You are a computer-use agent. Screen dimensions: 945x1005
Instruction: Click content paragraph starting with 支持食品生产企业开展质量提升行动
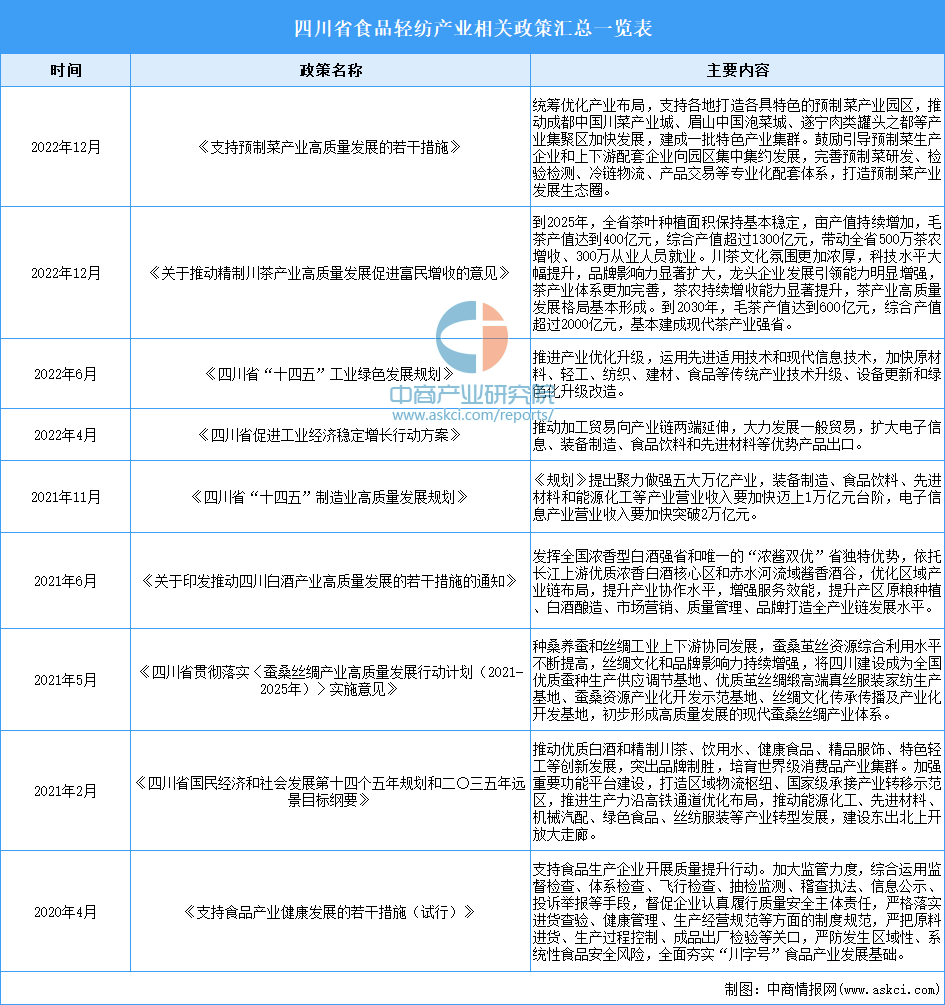coord(737,911)
